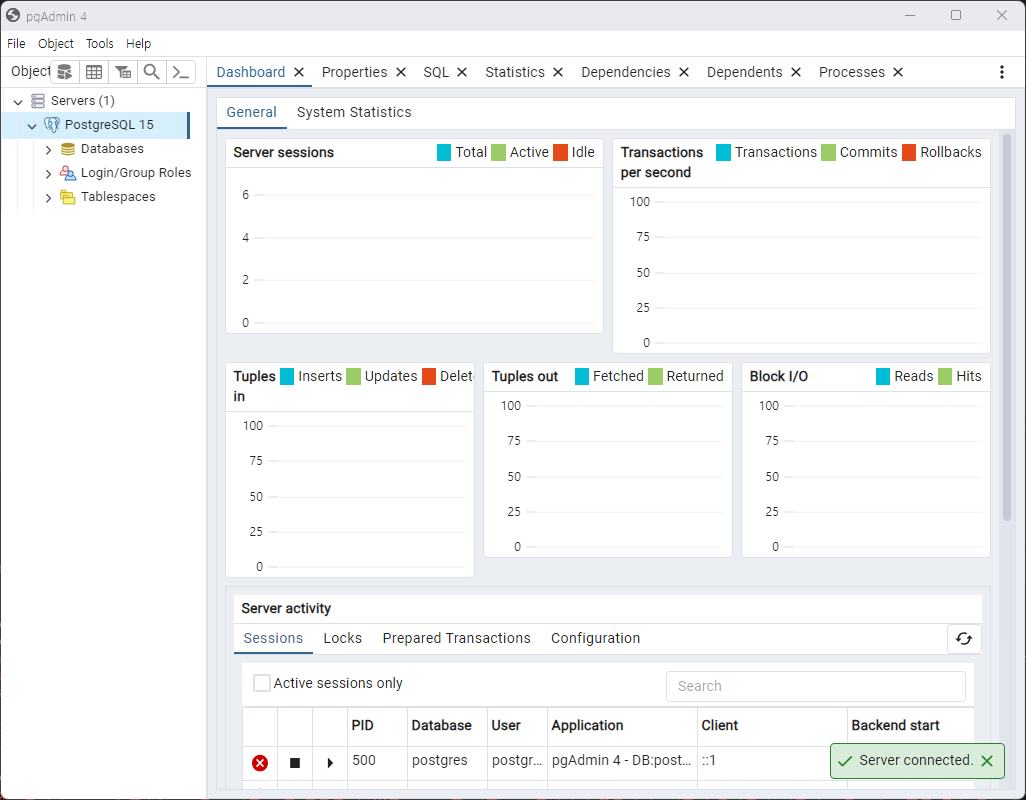Open the Object menu

[56, 44]
